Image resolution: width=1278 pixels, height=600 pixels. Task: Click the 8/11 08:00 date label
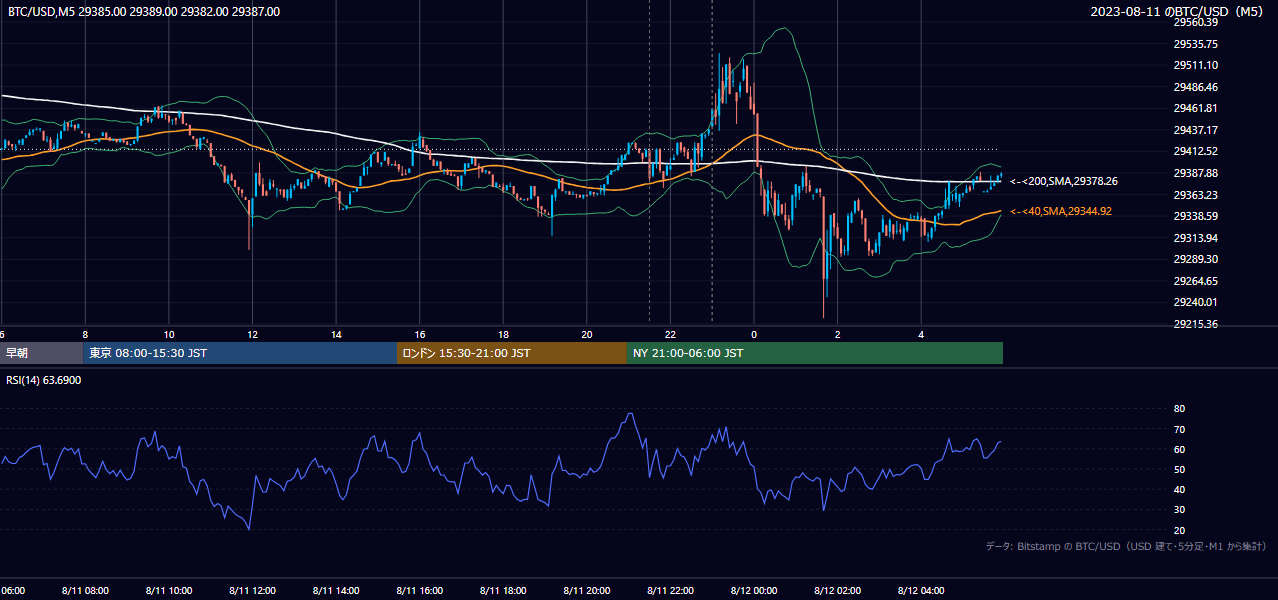coord(85,591)
